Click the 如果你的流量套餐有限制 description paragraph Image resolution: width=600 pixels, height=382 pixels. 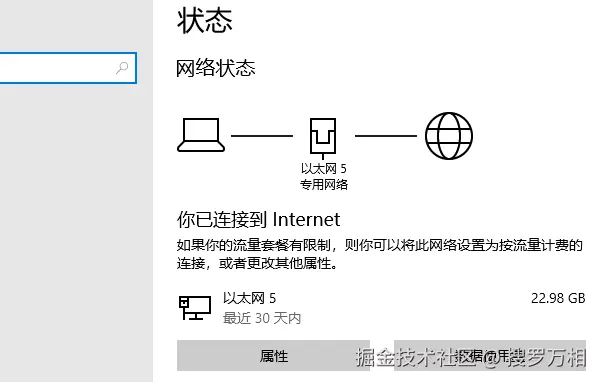point(380,254)
